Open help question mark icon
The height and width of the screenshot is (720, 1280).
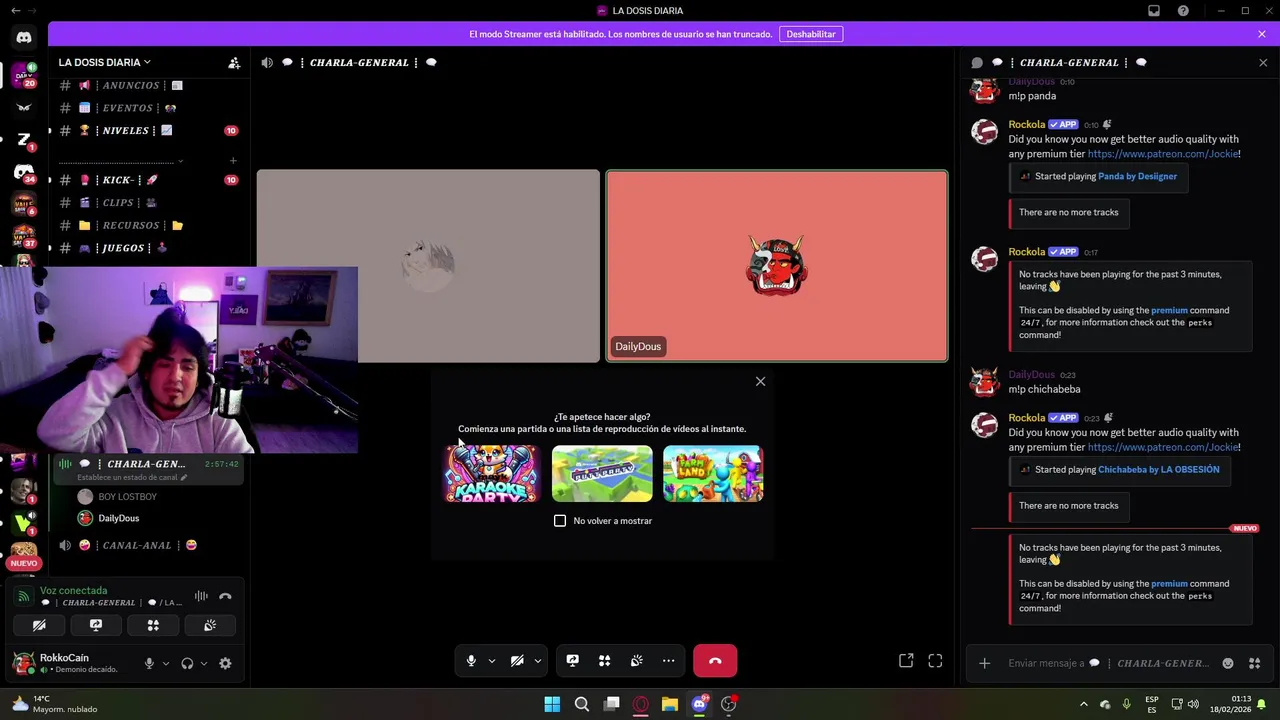[x=1184, y=11]
